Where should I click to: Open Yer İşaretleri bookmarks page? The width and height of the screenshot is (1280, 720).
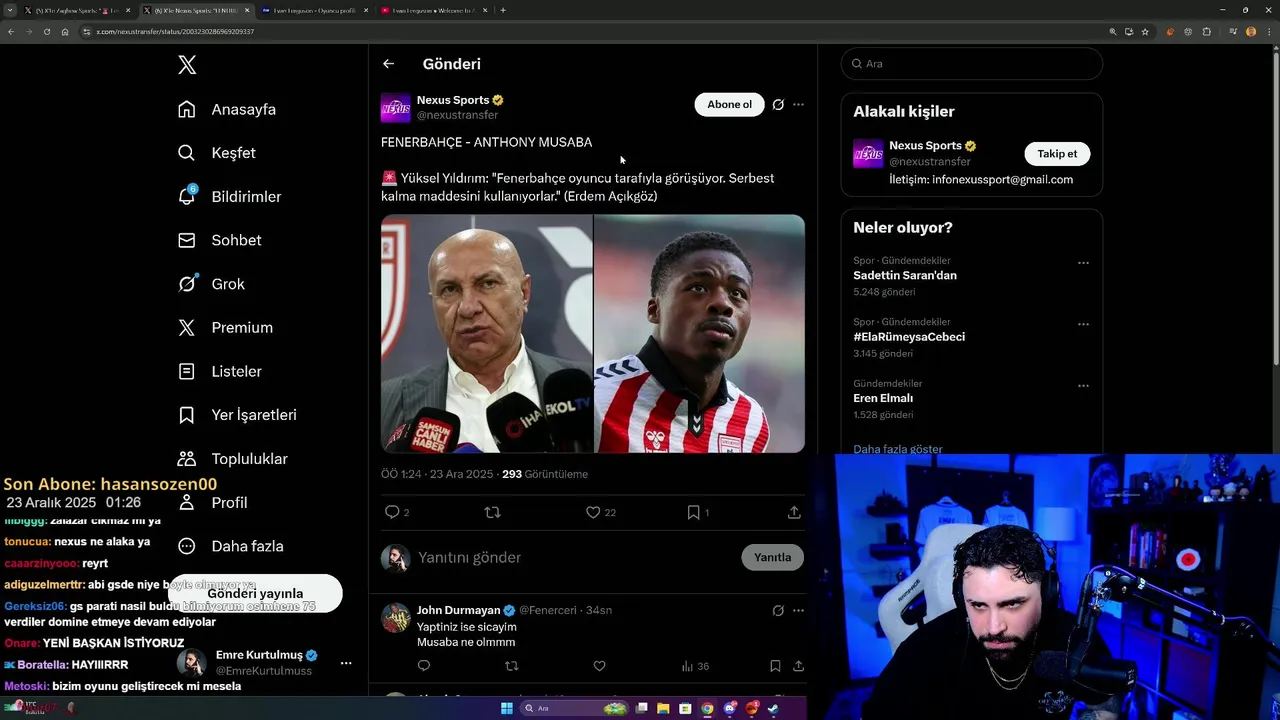click(x=237, y=415)
